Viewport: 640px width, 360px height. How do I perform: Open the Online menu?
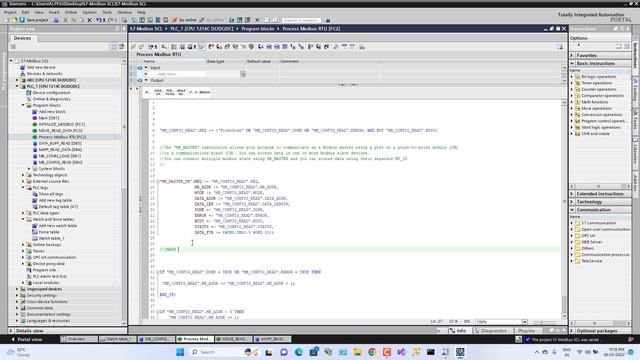pyautogui.click(x=71, y=12)
